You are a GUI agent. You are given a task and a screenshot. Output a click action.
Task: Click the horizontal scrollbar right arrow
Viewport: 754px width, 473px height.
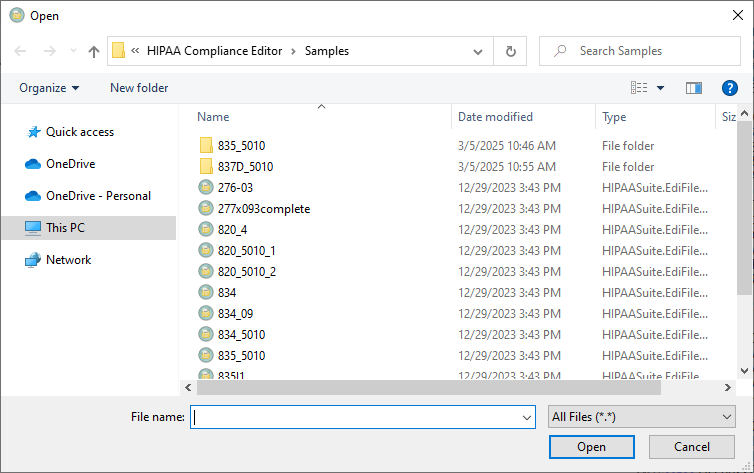click(728, 387)
